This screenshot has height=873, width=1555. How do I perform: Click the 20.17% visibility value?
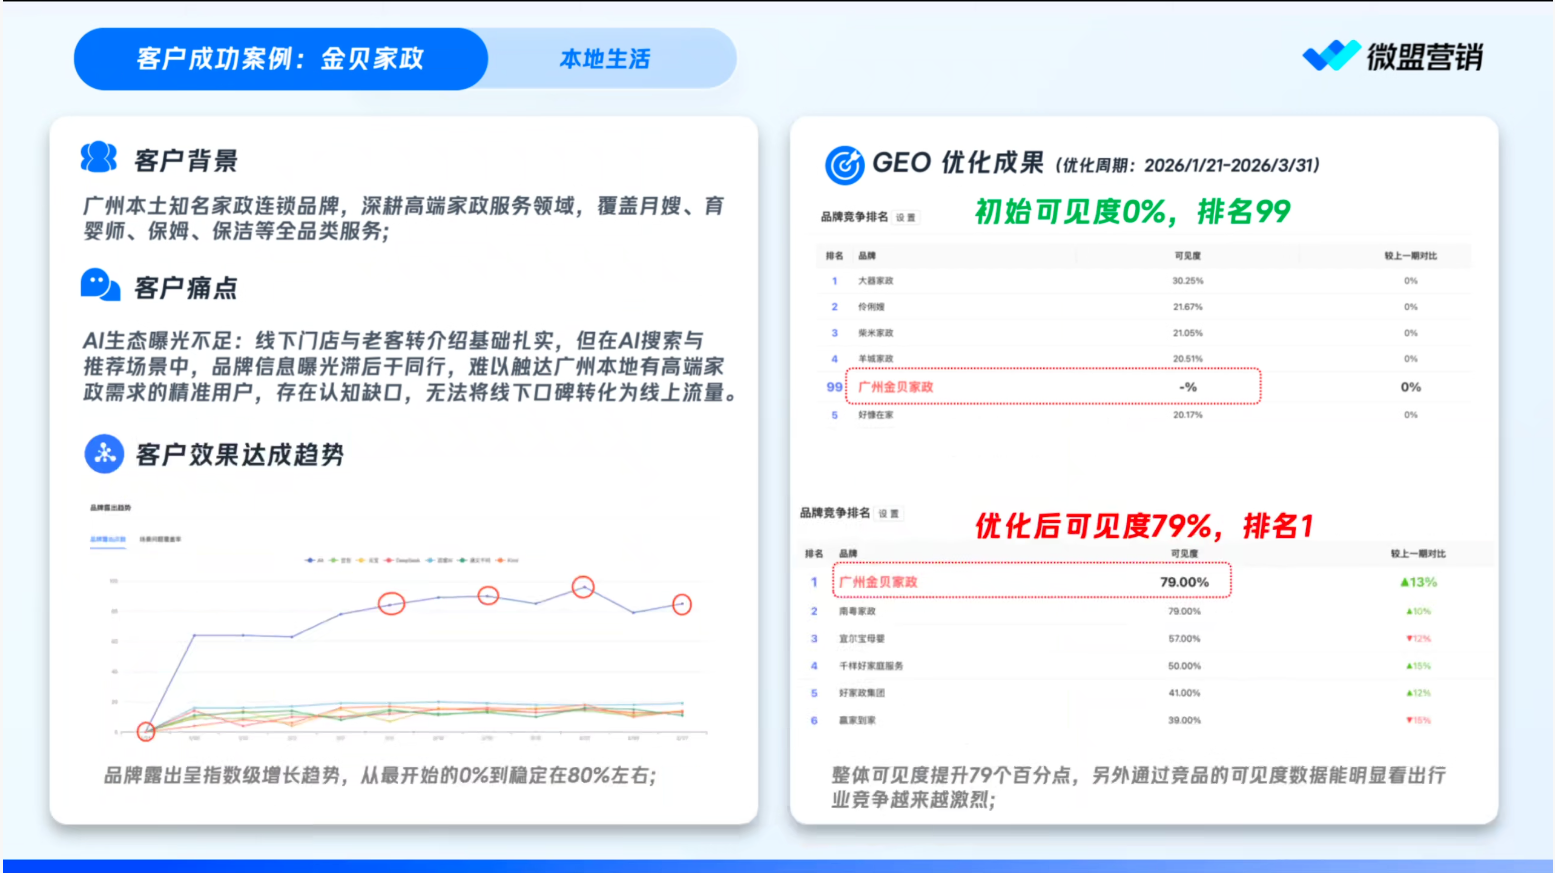1188,415
